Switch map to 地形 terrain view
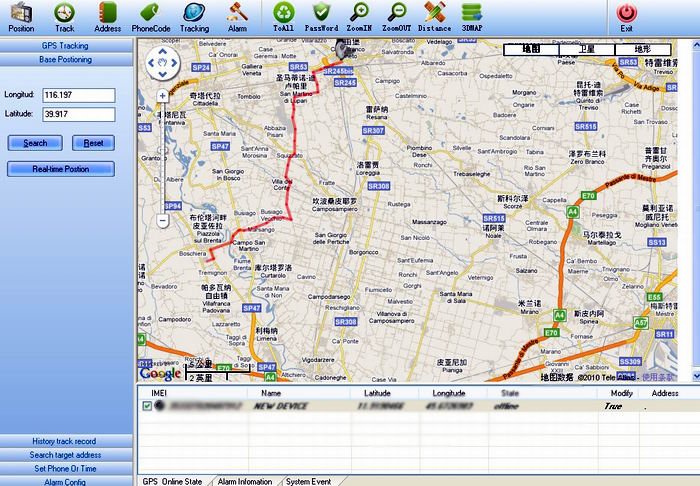 (x=642, y=49)
